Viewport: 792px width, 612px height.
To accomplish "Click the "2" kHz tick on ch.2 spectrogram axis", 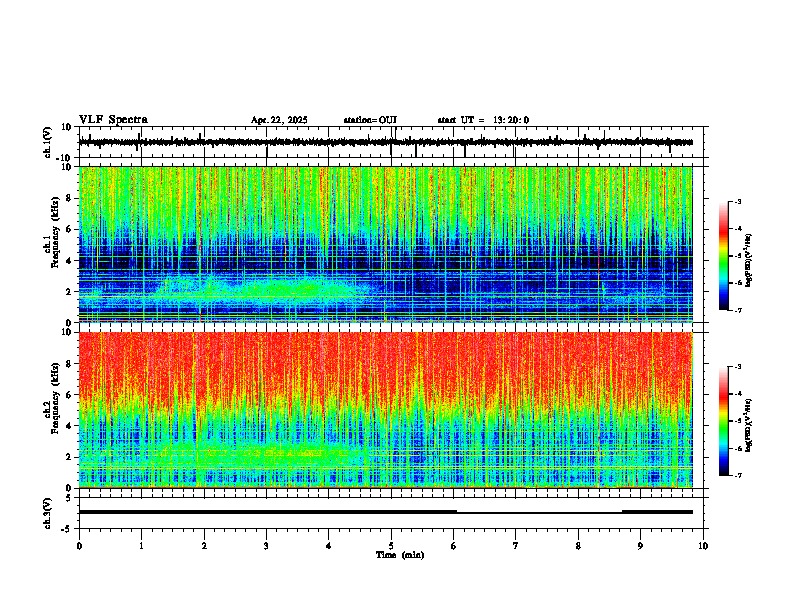I will click(x=69, y=457).
